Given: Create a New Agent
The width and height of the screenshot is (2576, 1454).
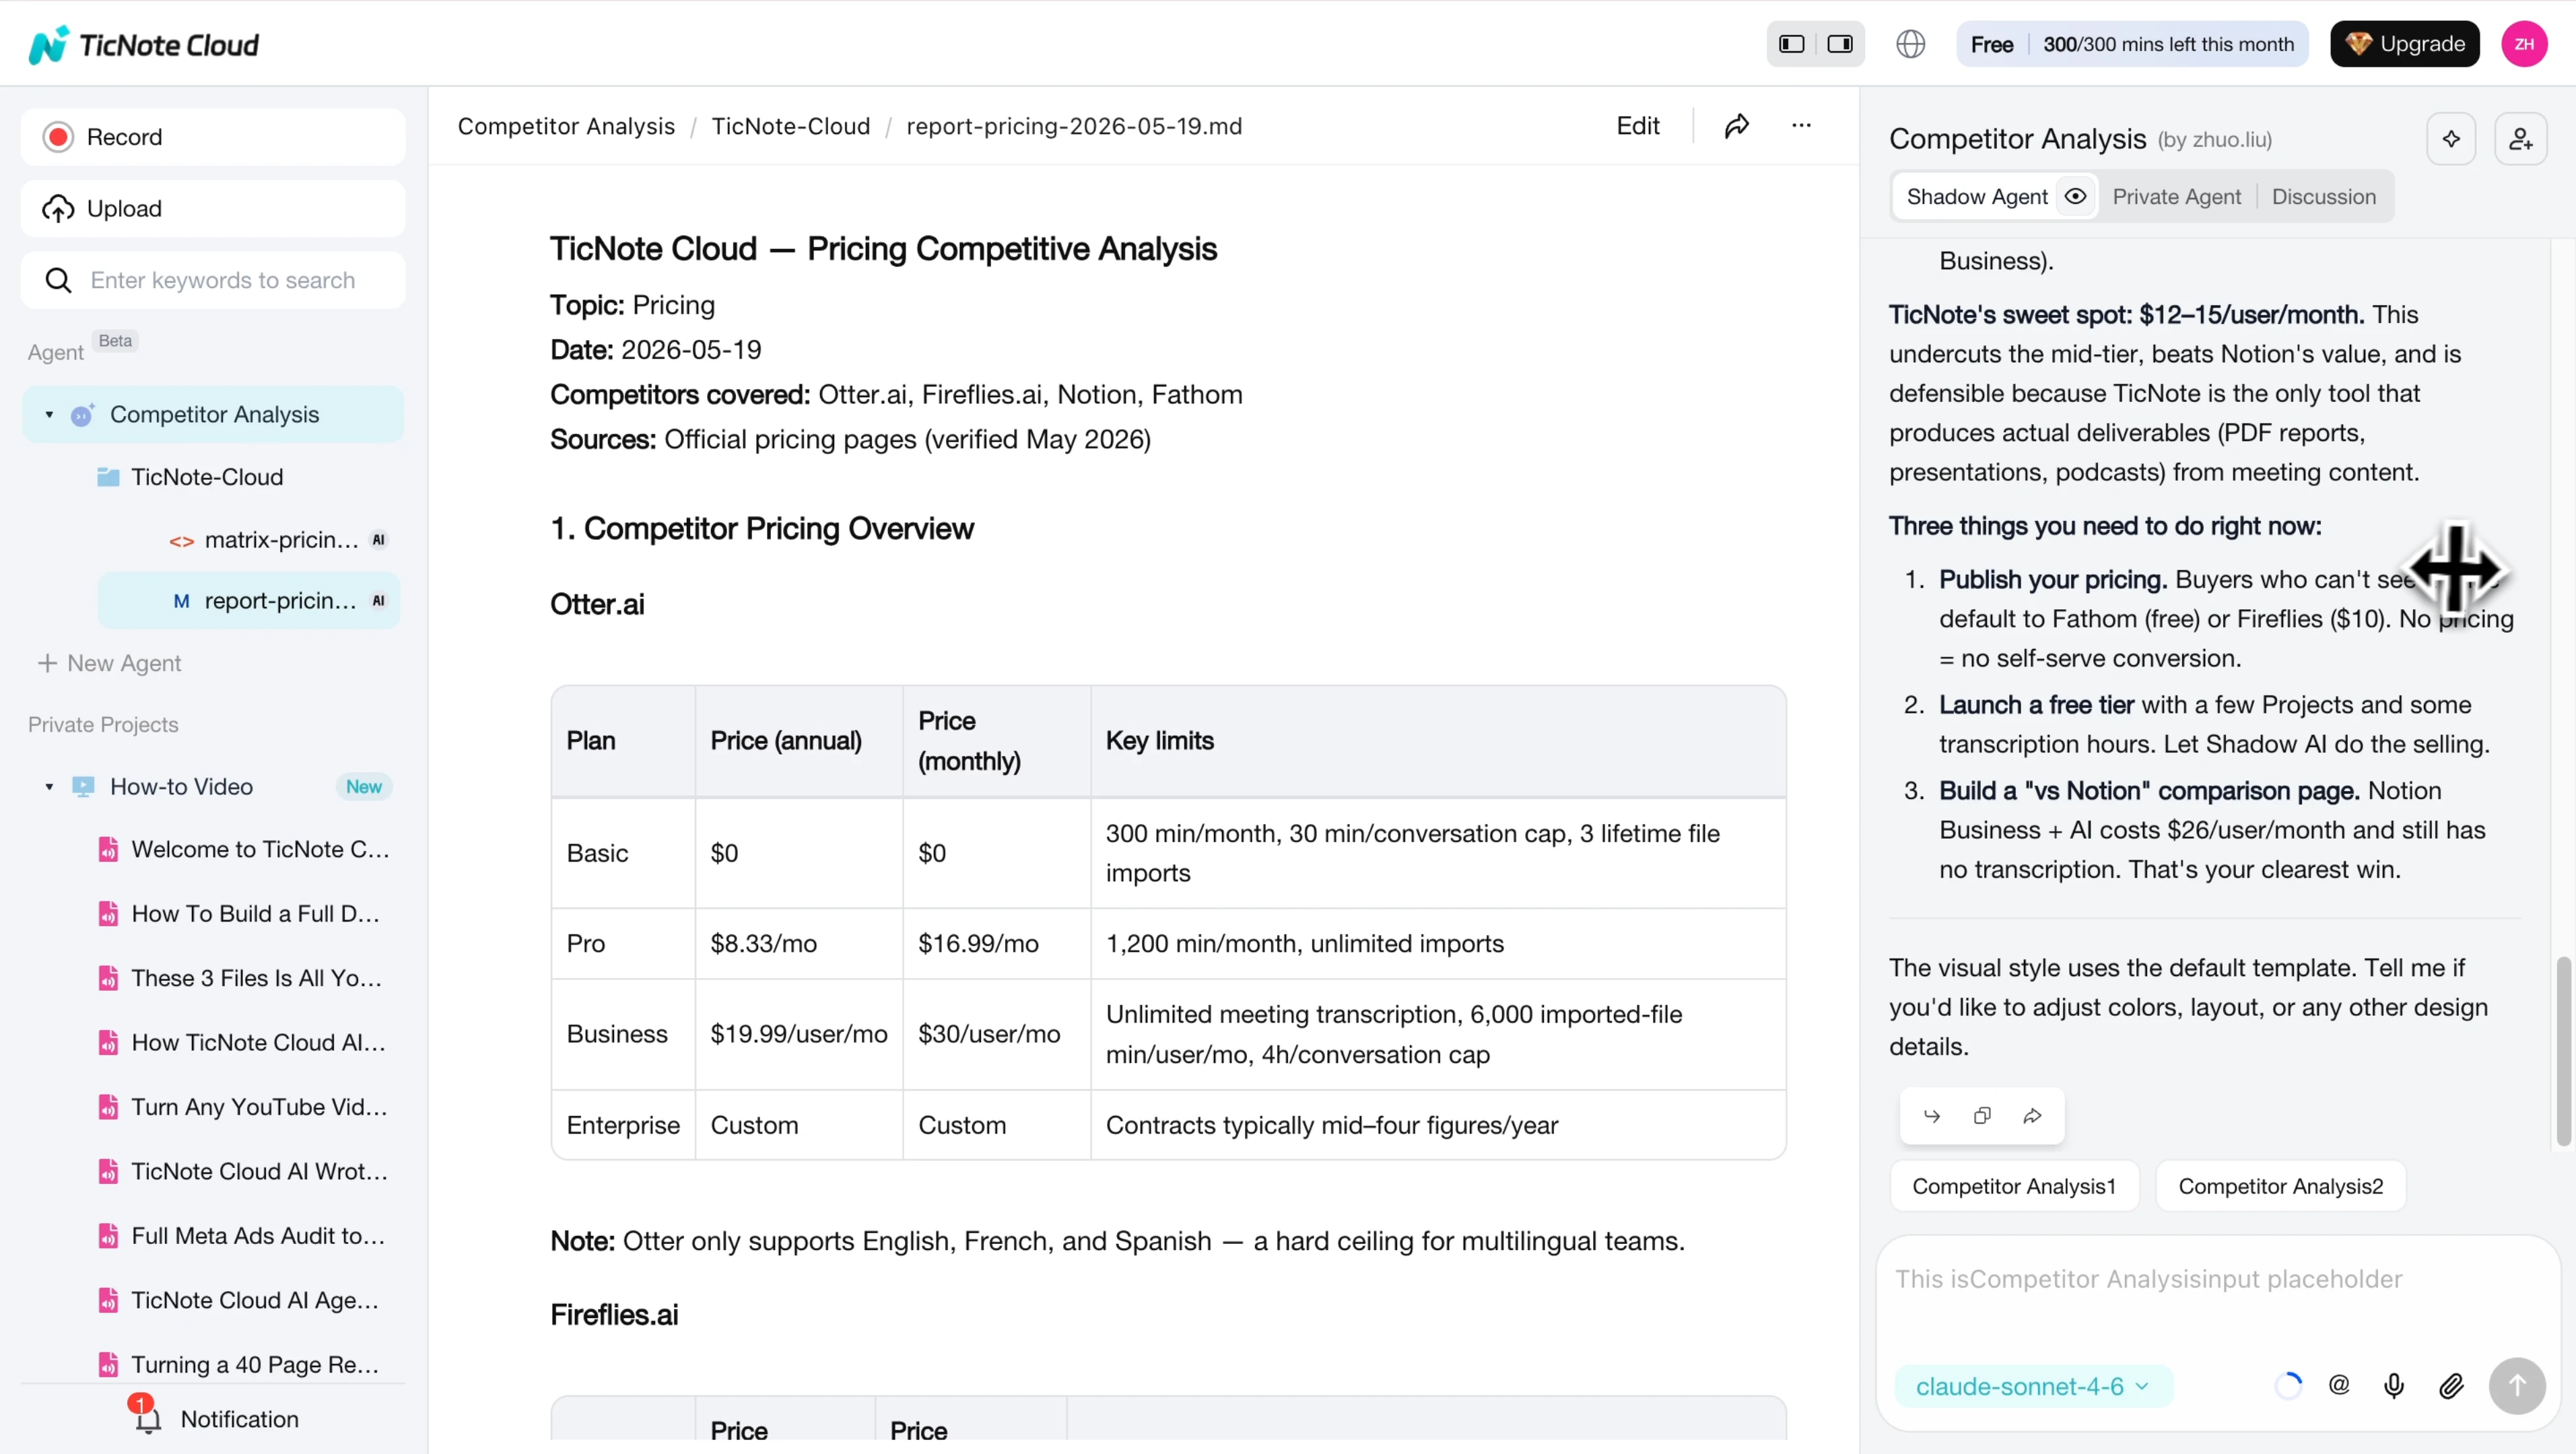Looking at the screenshot, I should coord(109,663).
